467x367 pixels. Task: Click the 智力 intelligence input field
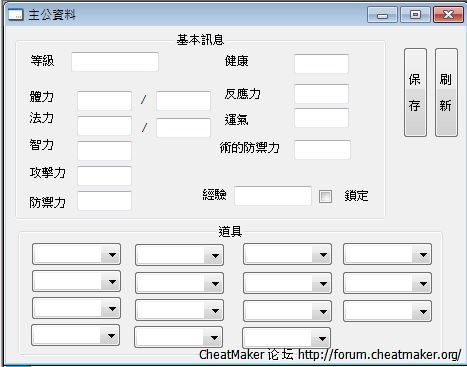[x=104, y=151]
